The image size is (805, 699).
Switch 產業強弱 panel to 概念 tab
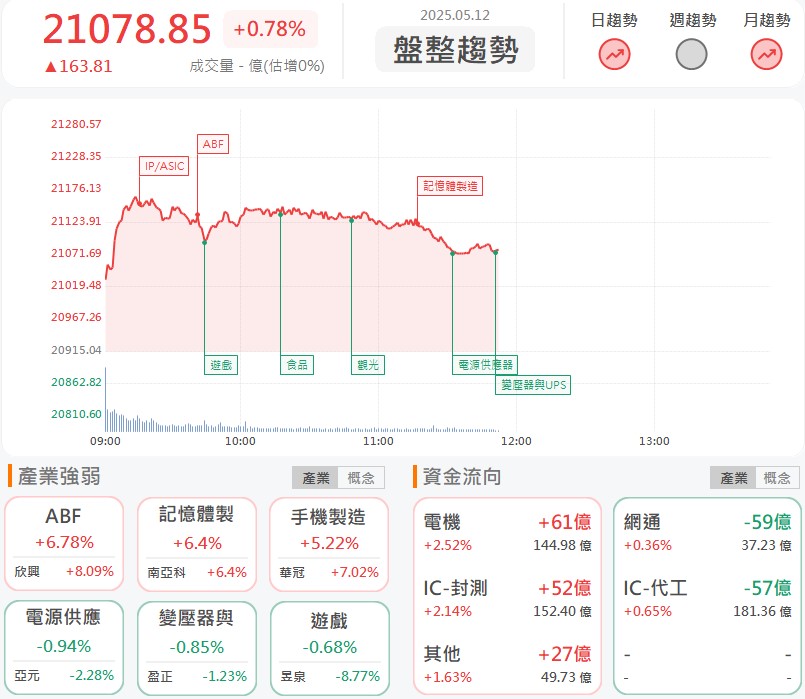(361, 478)
